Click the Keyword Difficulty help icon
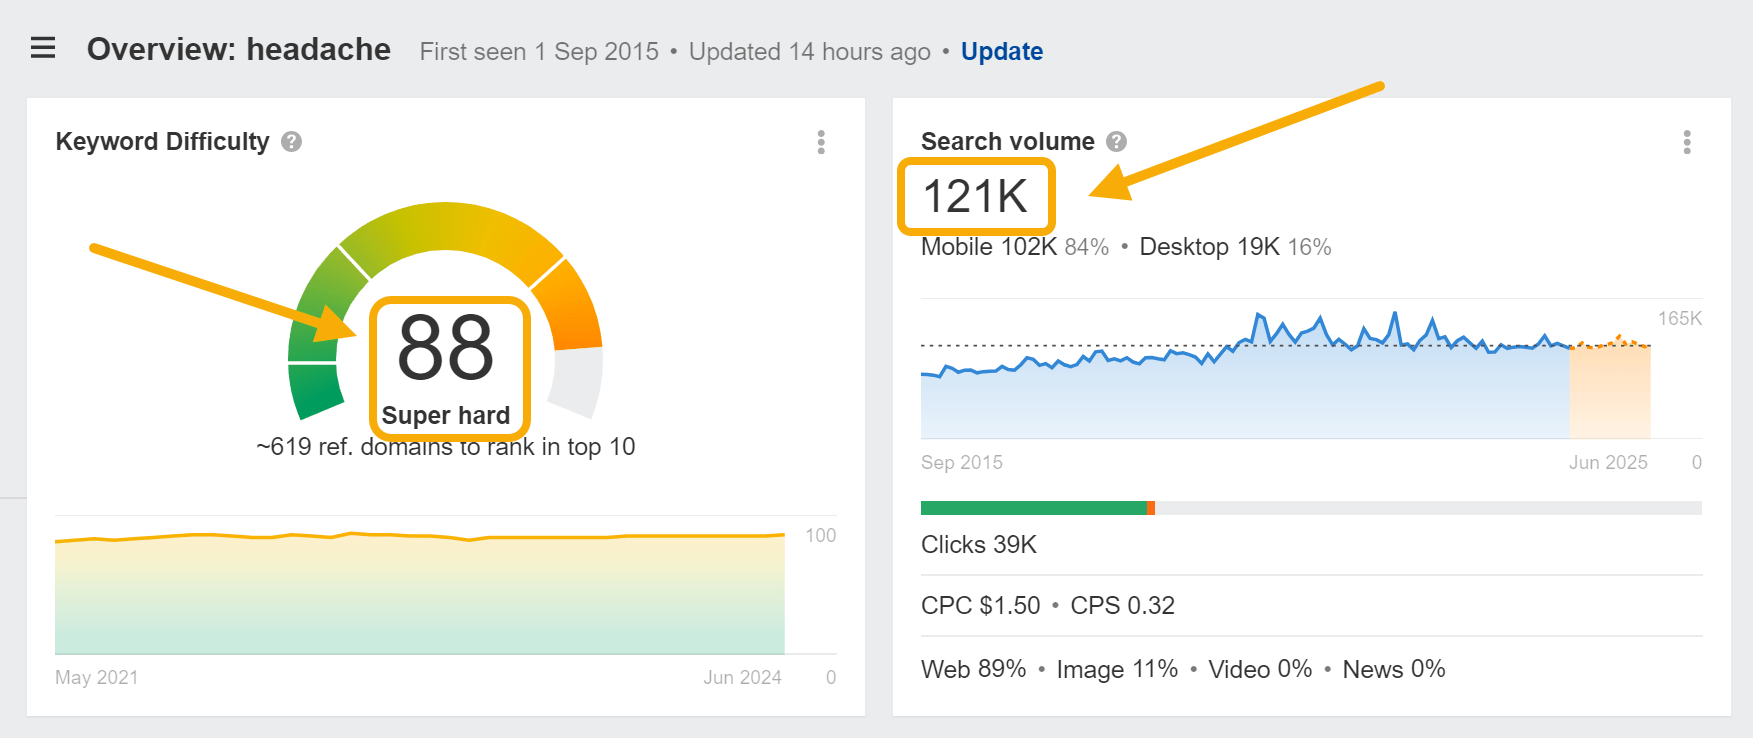The width and height of the screenshot is (1753, 738). click(291, 142)
